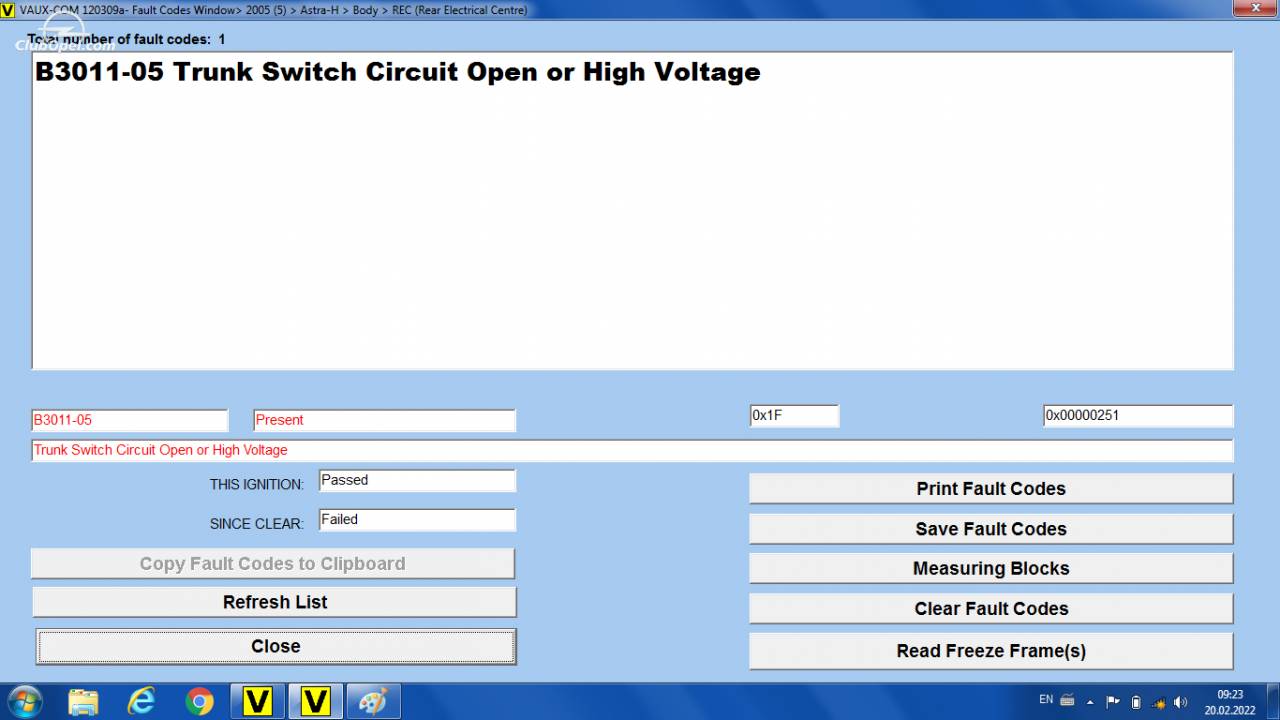Switch to second VAUX-COM taskbar window
The height and width of the screenshot is (720, 1280).
316,701
